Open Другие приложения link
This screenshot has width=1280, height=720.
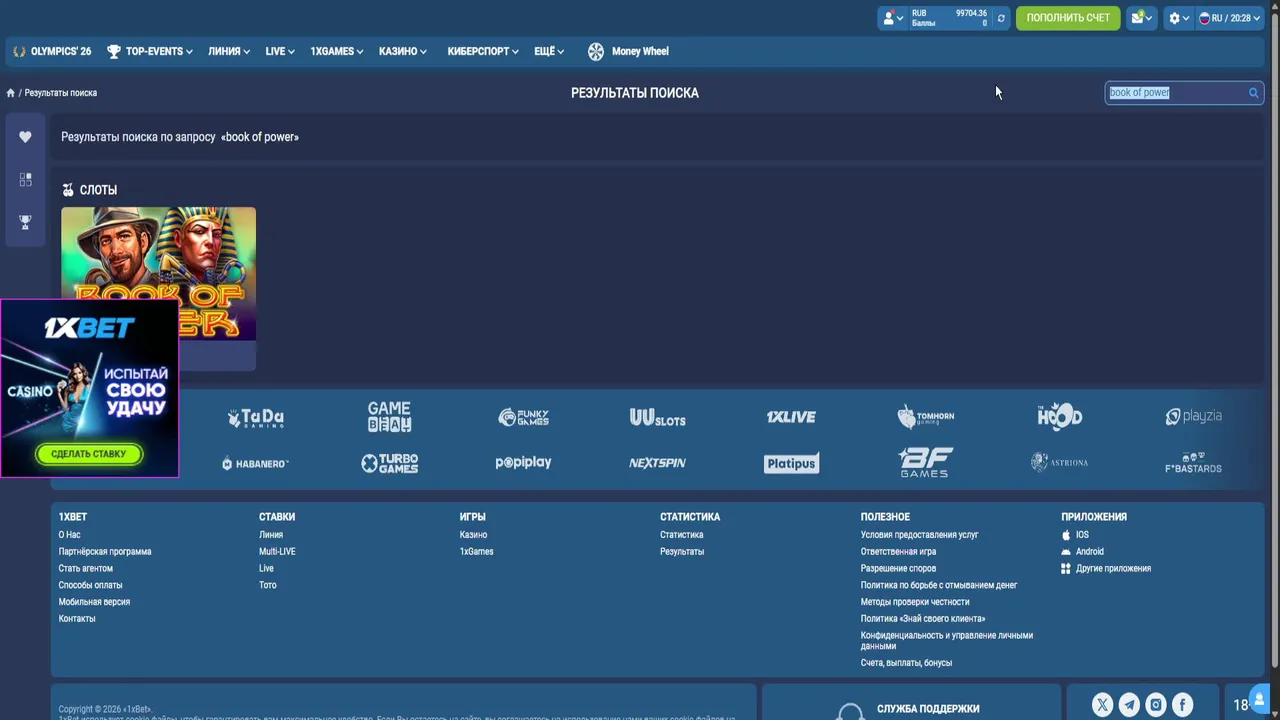click(x=1106, y=569)
